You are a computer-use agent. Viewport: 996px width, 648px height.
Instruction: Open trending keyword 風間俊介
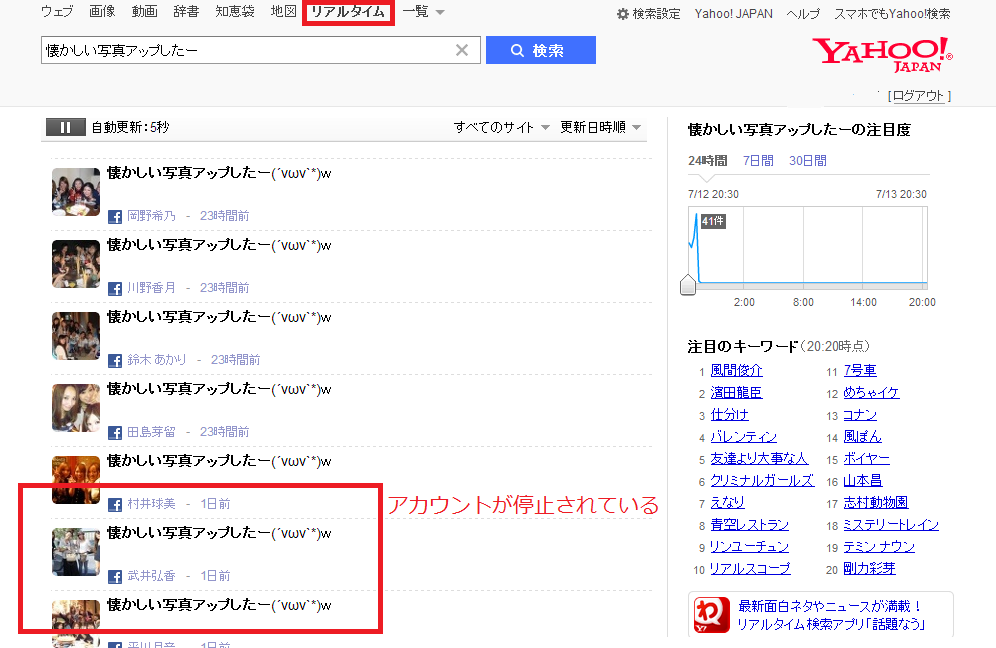pos(736,371)
